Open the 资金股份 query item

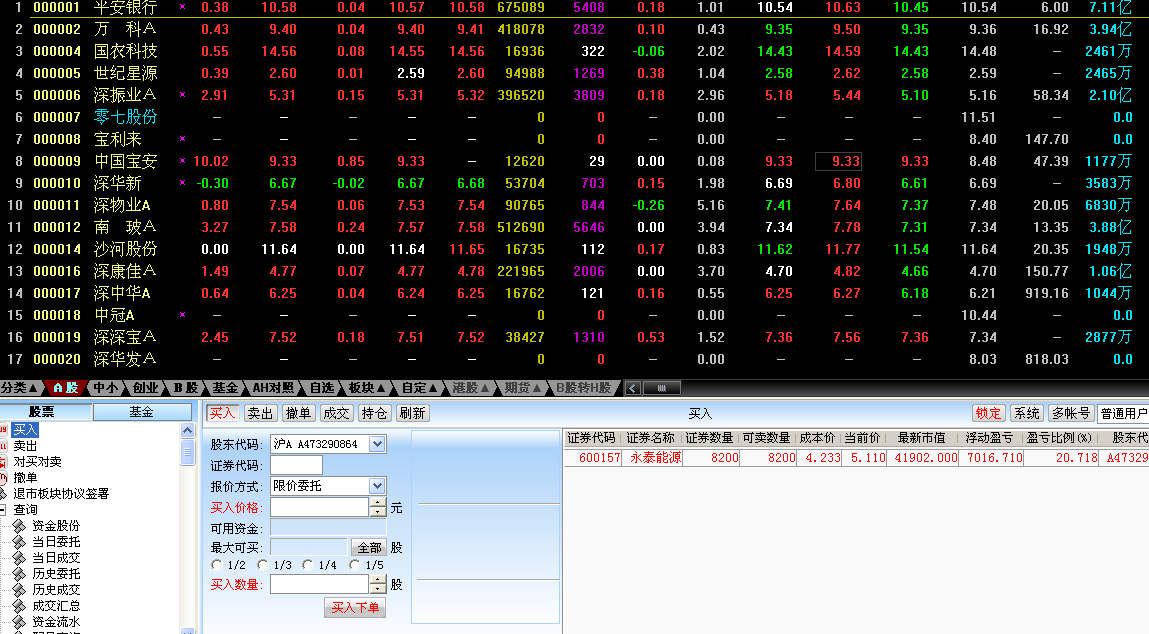click(55, 525)
